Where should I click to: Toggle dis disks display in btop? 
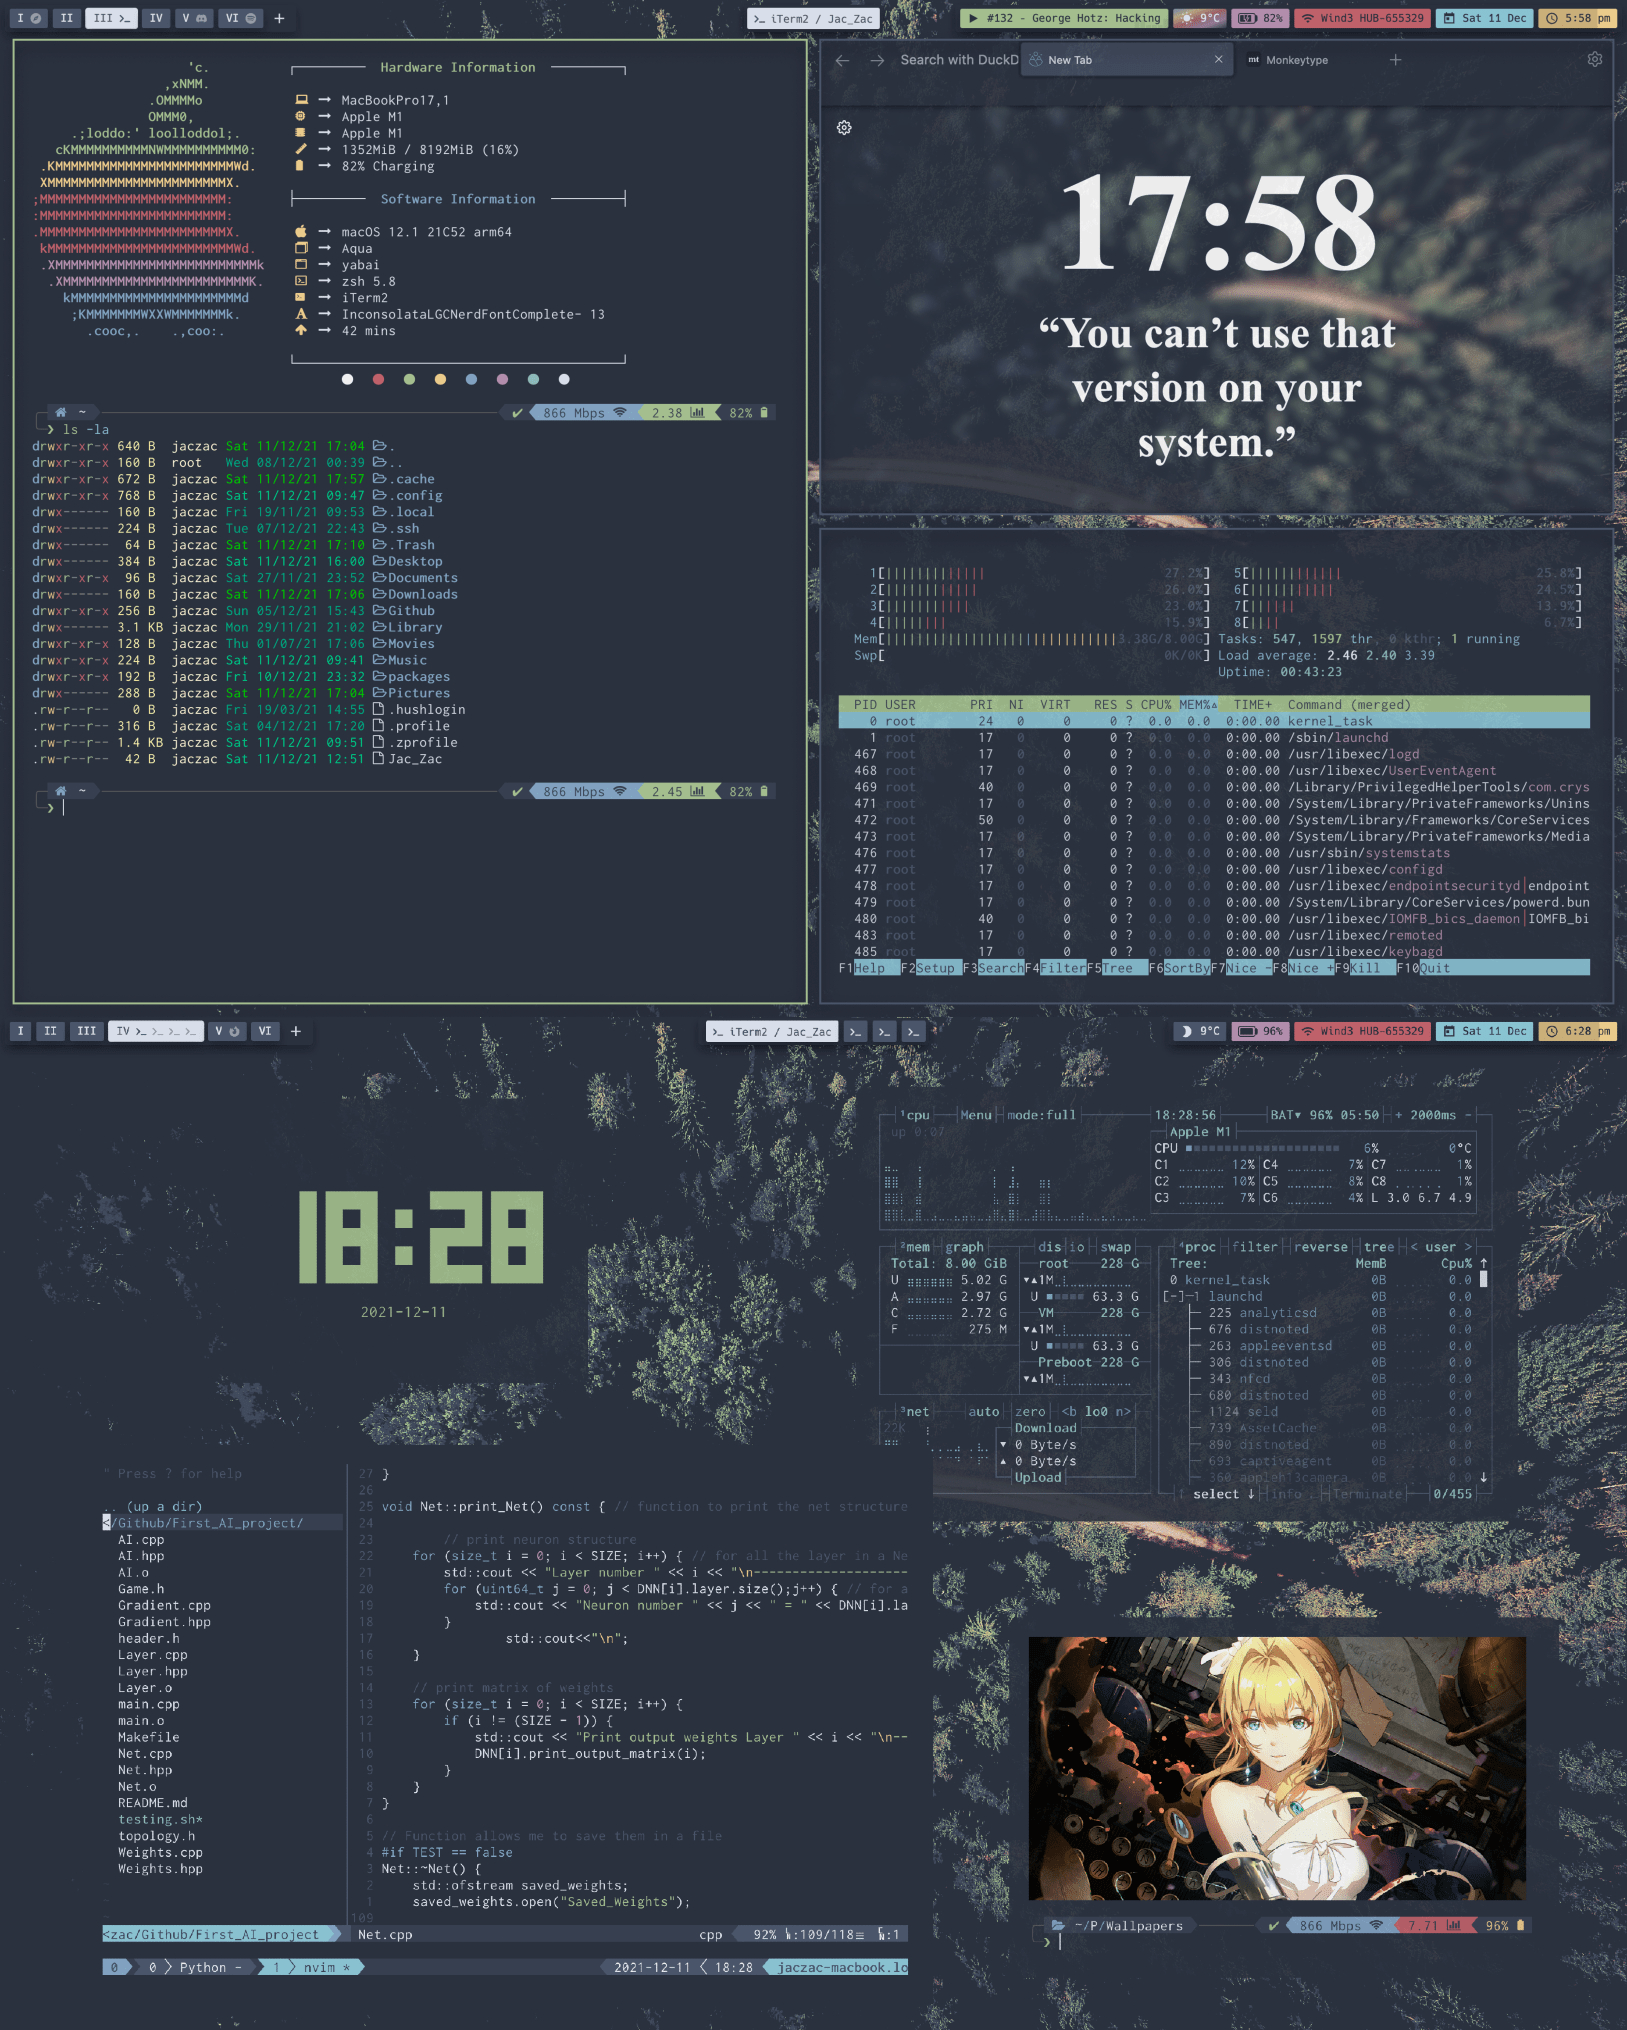(x=1050, y=1247)
